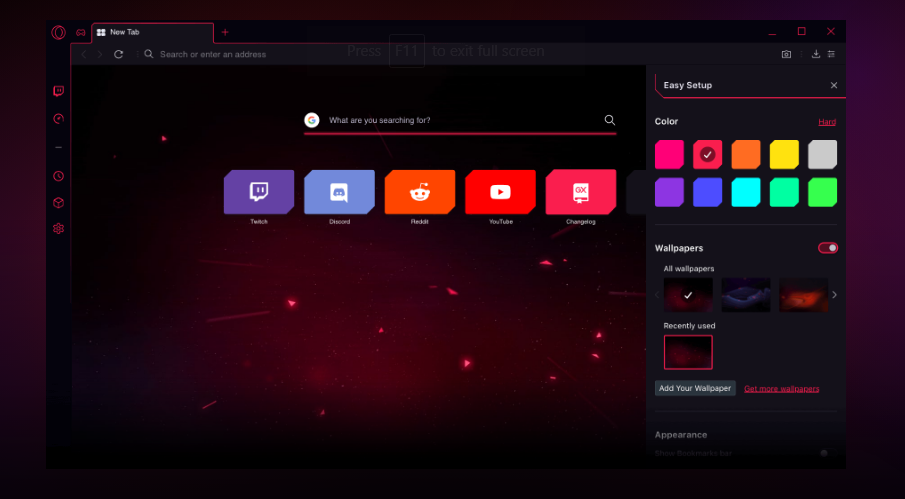Go back with the back arrow
The width and height of the screenshot is (905, 499).
click(x=84, y=54)
